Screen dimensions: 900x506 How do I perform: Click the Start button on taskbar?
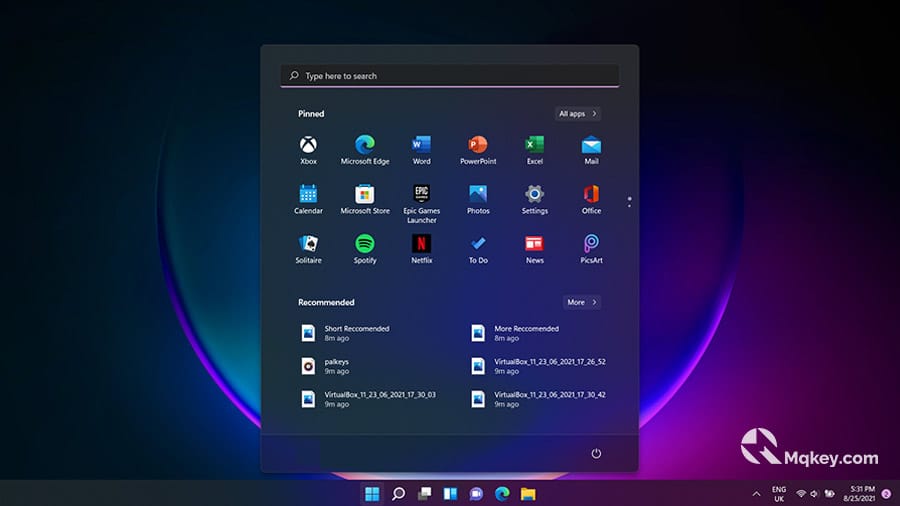pyautogui.click(x=372, y=493)
